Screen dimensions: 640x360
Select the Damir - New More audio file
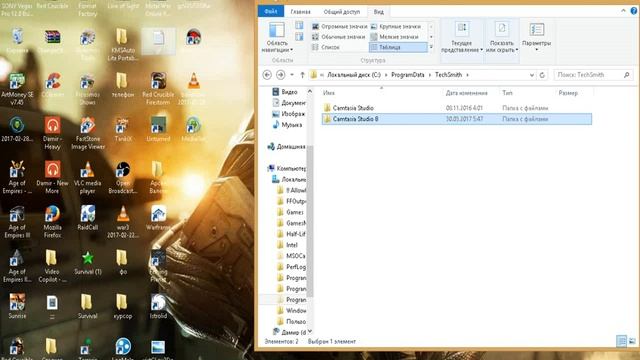(52, 178)
